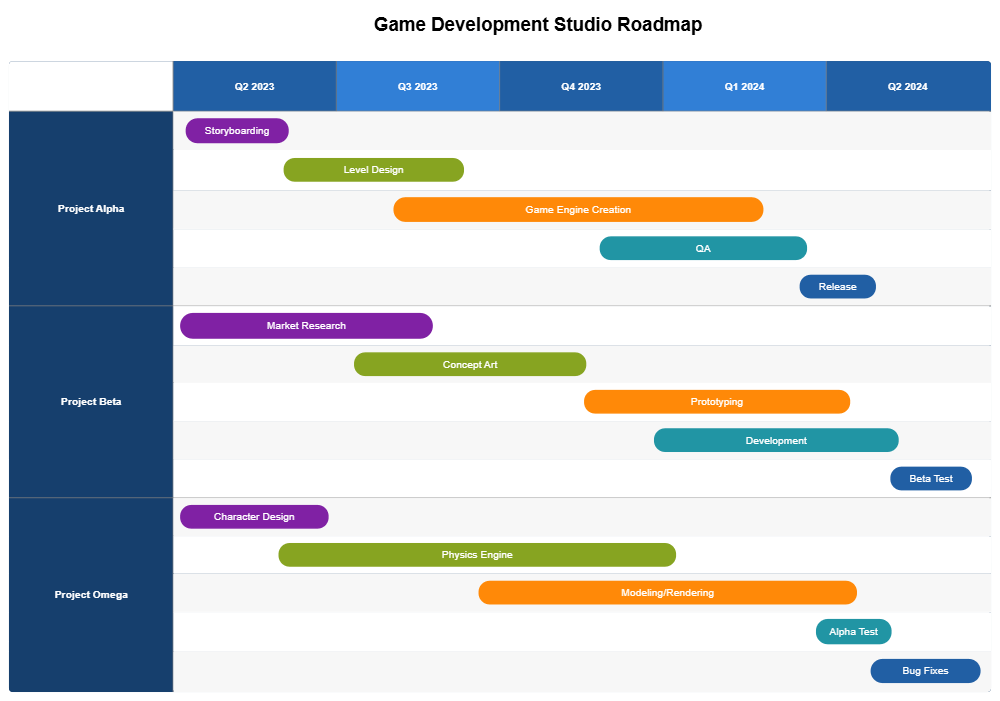Select the Character Design task
This screenshot has height=701, width=1000.
(x=254, y=516)
